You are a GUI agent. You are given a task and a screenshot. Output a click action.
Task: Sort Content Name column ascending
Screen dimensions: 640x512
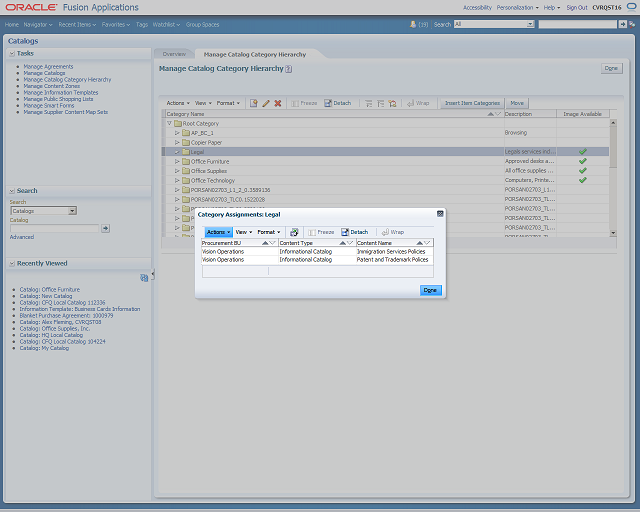click(x=419, y=243)
